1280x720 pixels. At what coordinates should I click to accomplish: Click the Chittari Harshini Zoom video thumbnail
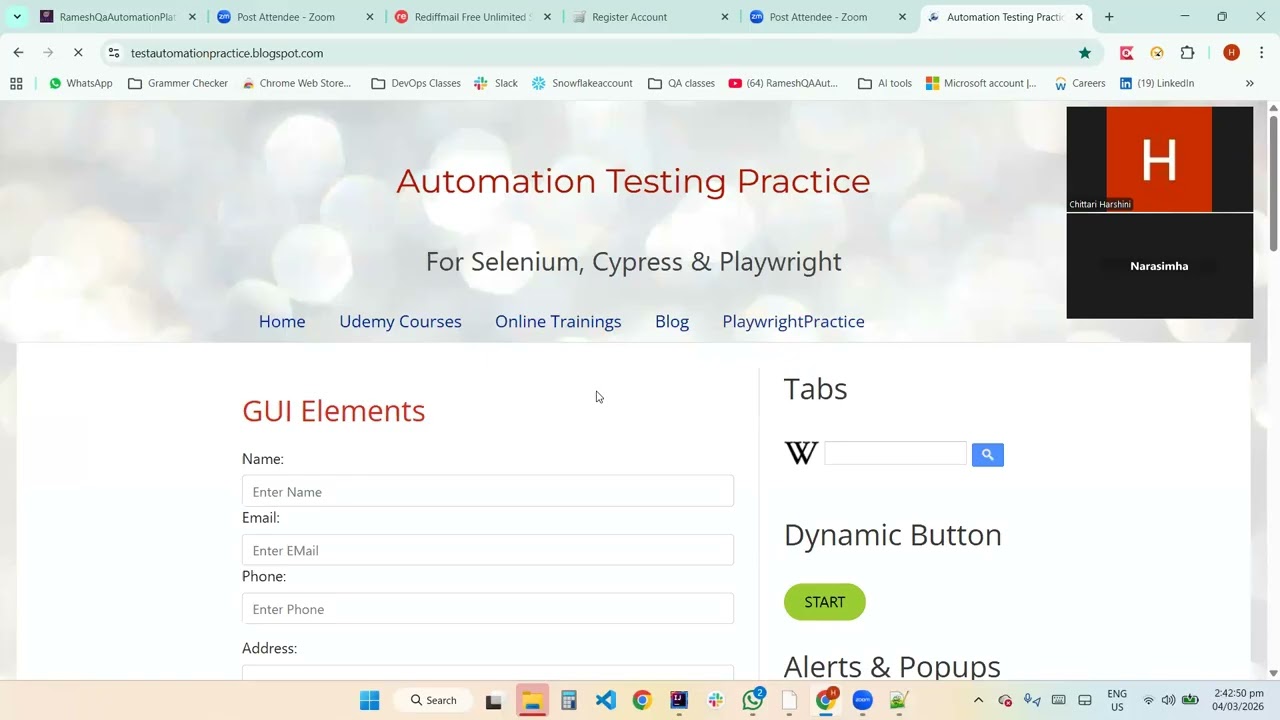click(x=1159, y=159)
